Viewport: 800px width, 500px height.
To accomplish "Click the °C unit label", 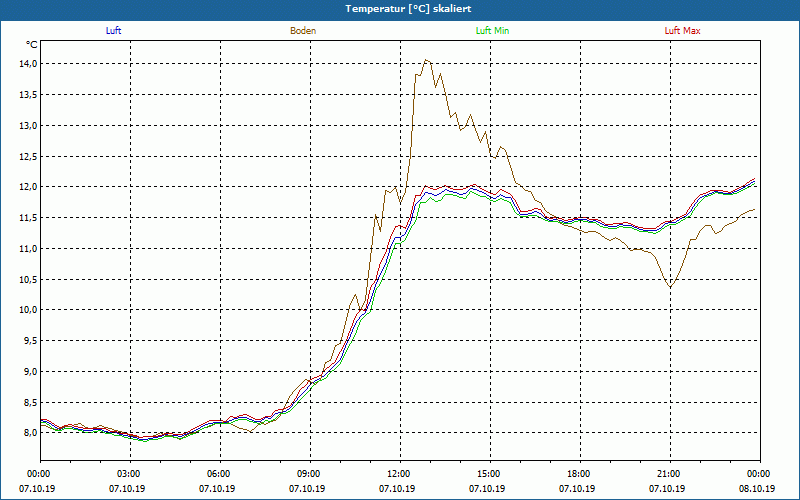I will point(32,45).
